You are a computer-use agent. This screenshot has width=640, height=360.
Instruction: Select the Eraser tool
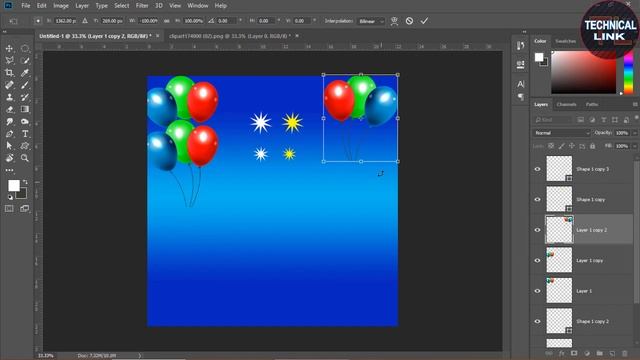pyautogui.click(x=9, y=109)
